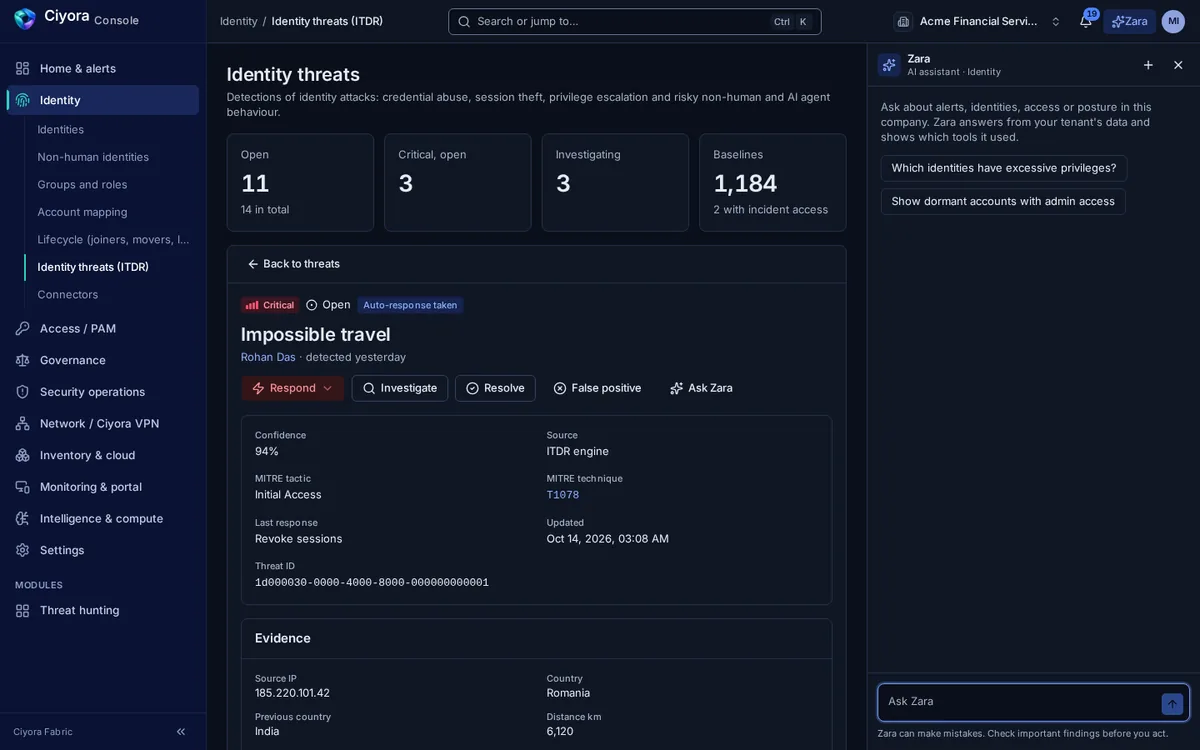The width and height of the screenshot is (1200, 750).
Task: Click the Ciyora Fabric footer label
Action: point(43,732)
